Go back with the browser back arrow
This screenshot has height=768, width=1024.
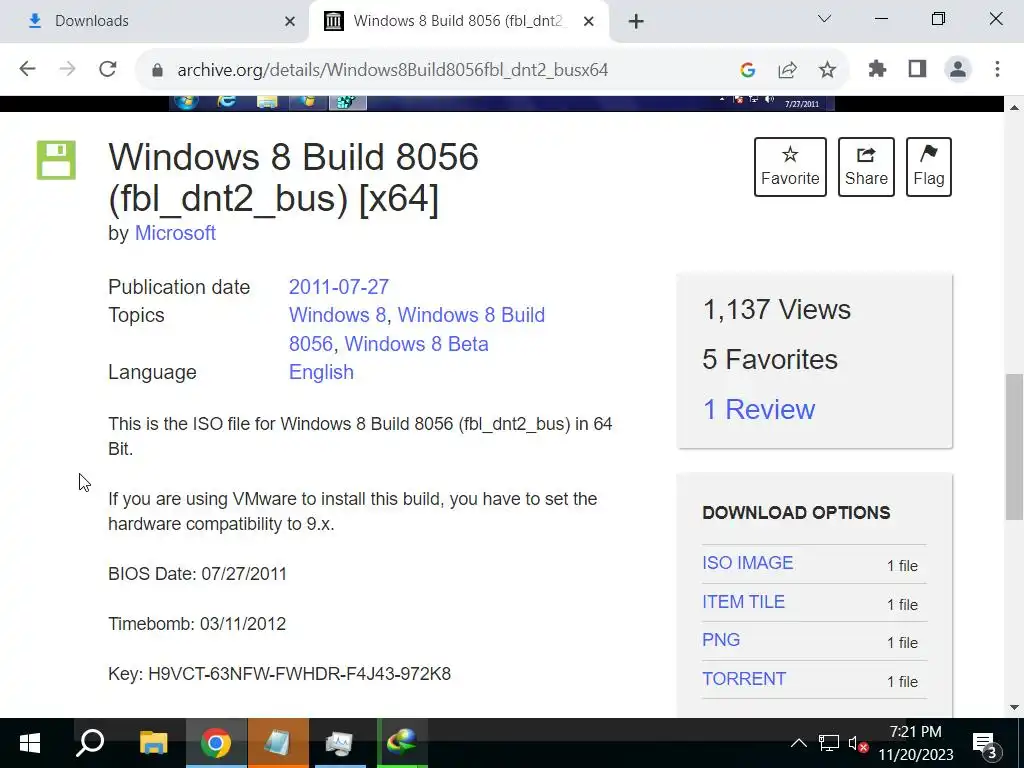pyautogui.click(x=27, y=69)
